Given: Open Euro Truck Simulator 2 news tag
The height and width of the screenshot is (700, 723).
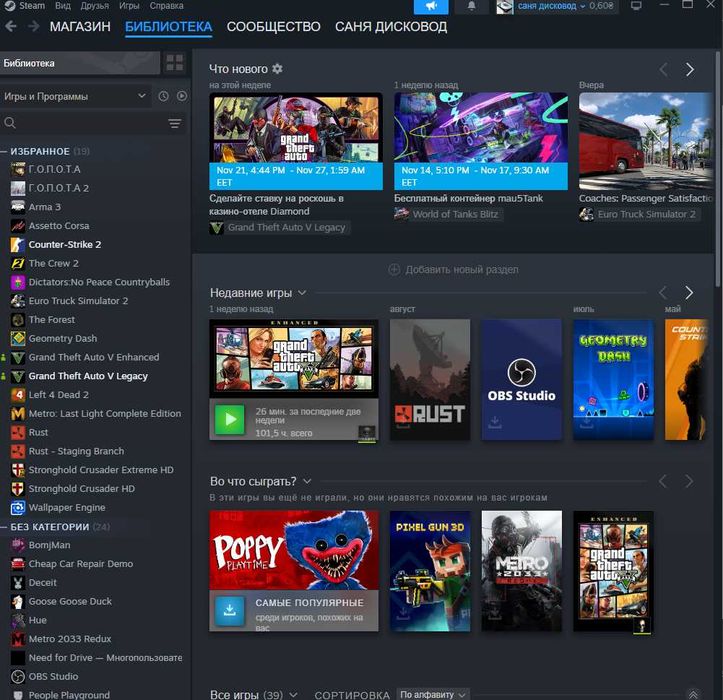Looking at the screenshot, I should coord(640,214).
